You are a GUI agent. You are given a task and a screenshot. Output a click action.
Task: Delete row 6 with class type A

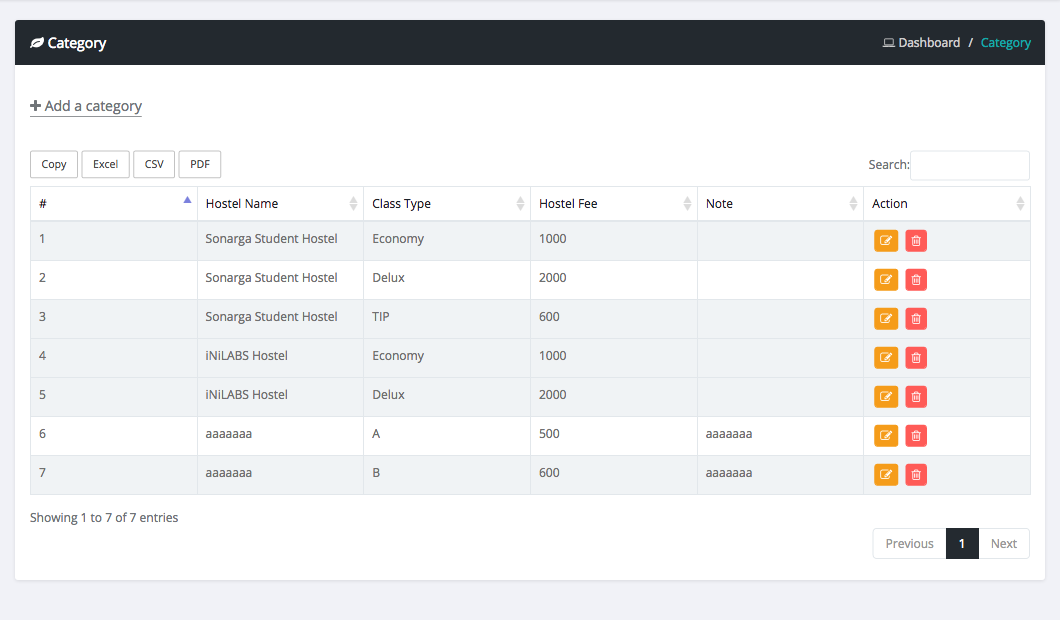(x=916, y=435)
